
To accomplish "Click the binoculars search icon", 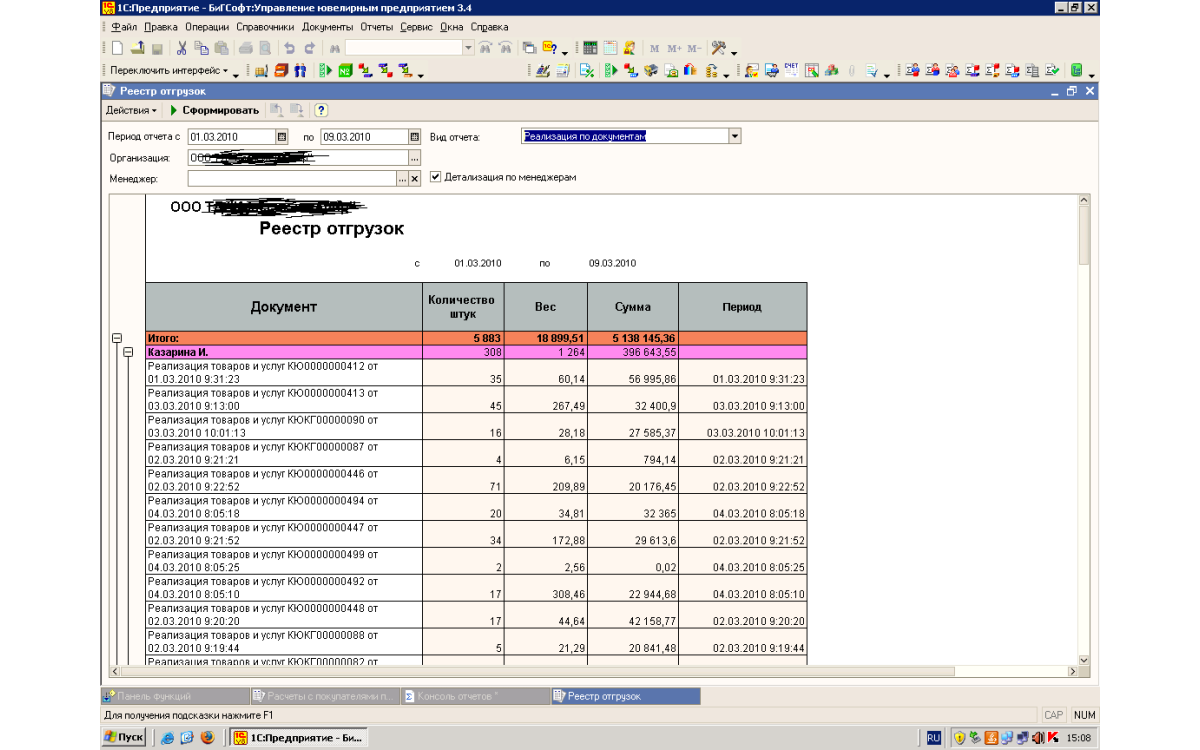I will (336, 48).
